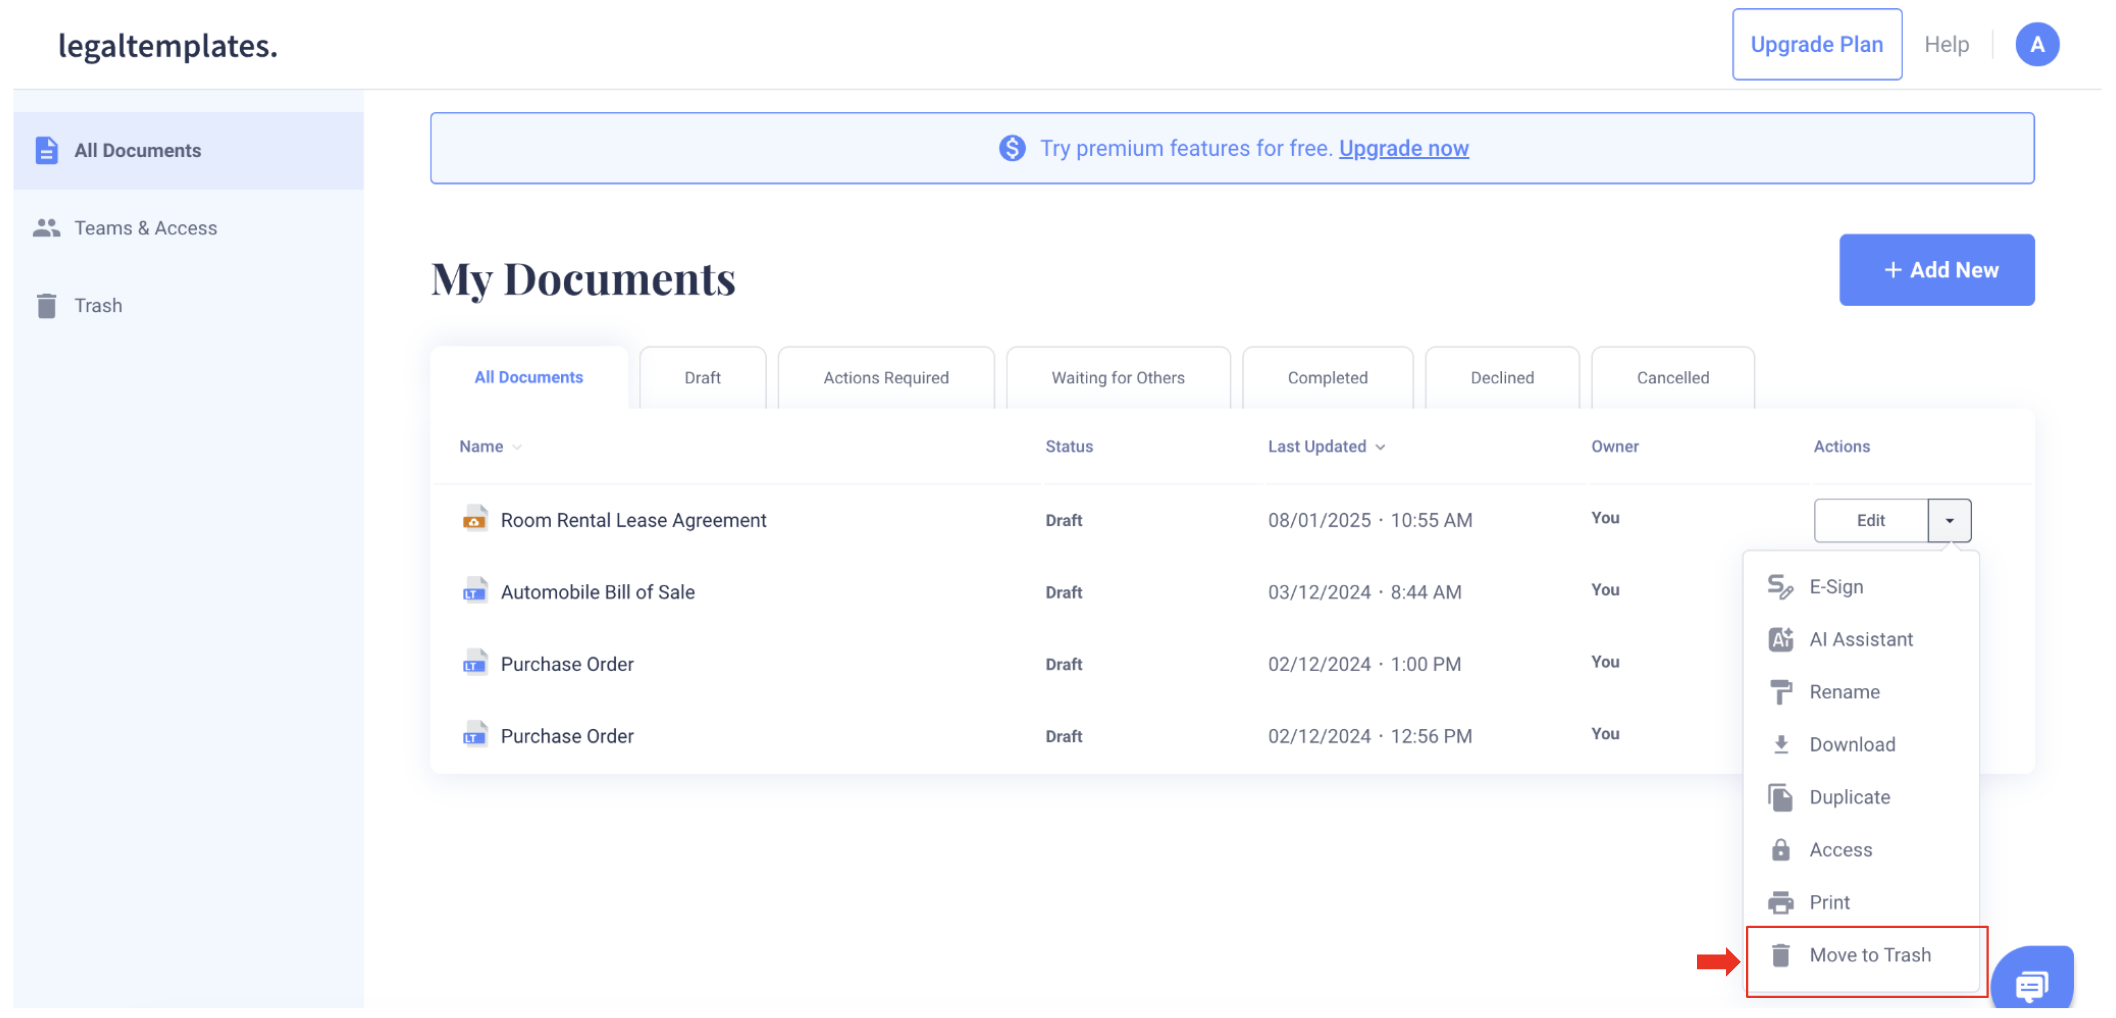This screenshot has width=2116, height=1018.
Task: Click the E-Sign signature icon
Action: [x=1780, y=587]
